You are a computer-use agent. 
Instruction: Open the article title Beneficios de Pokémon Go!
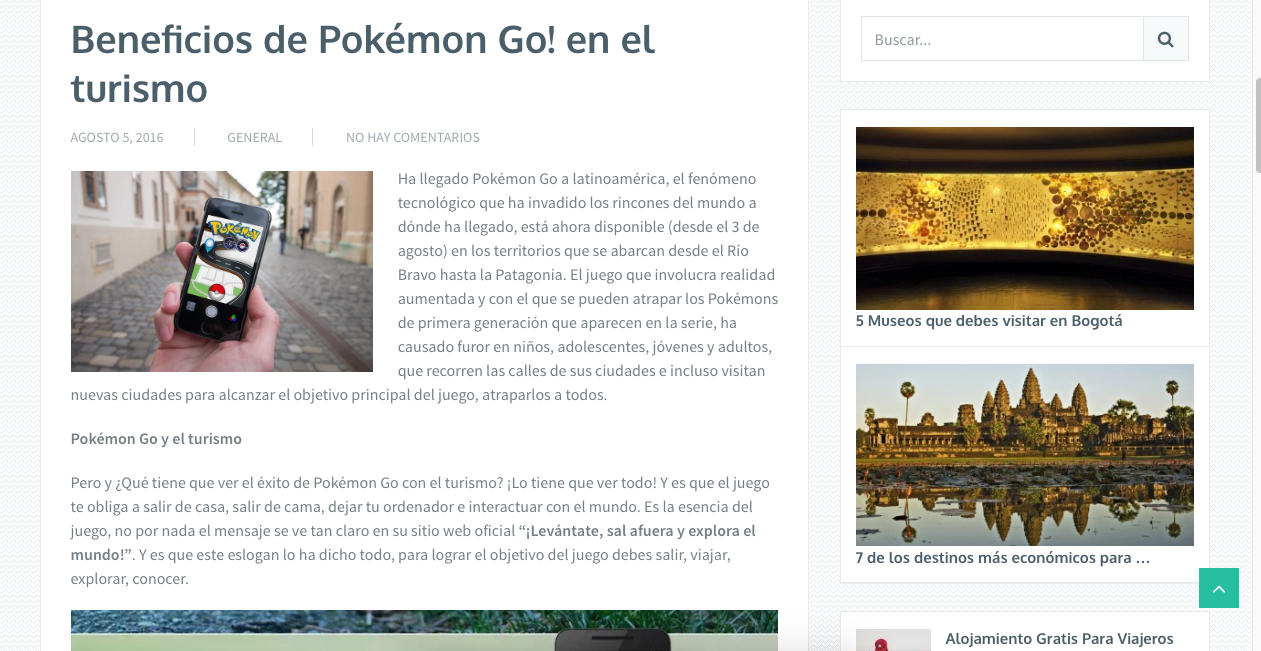coord(363,64)
